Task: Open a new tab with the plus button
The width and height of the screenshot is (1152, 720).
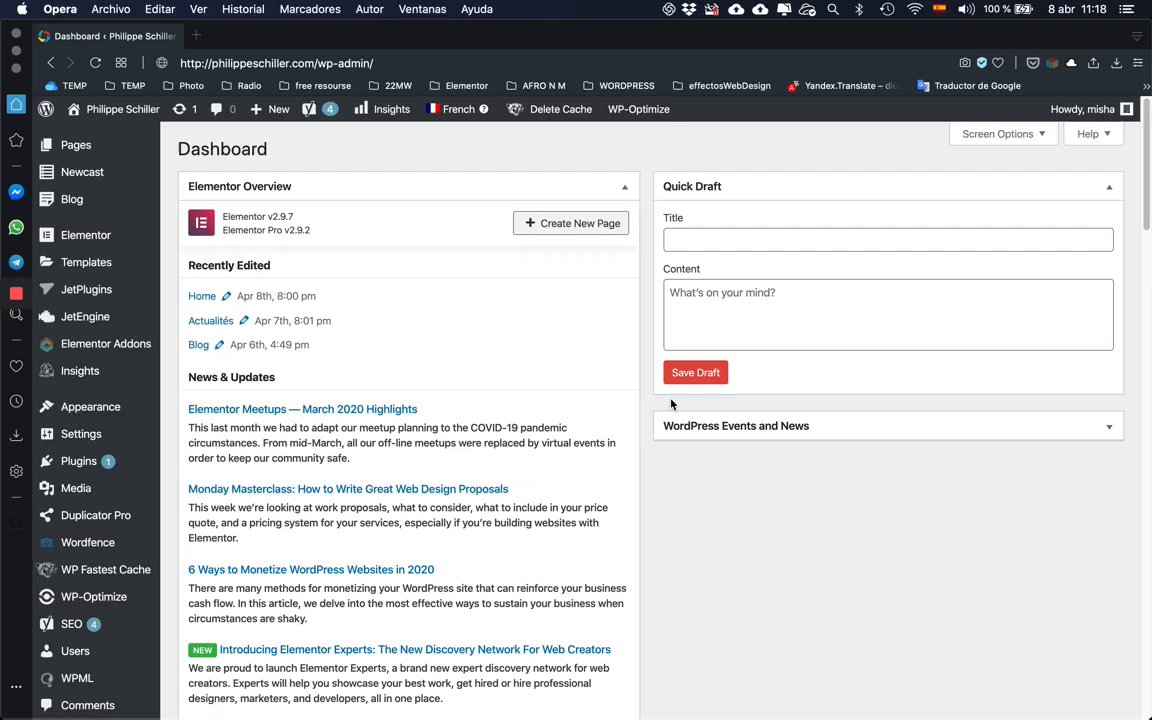Action: coord(196,35)
